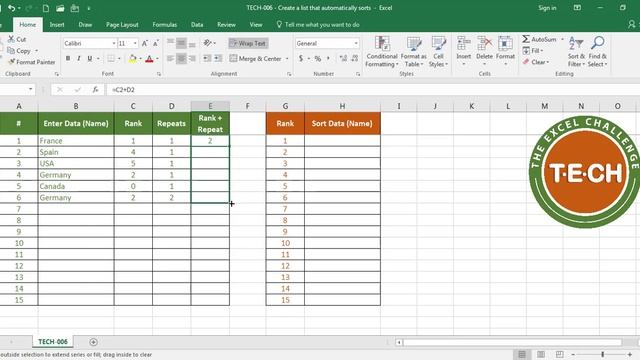Click the New document icon in quick access

coord(46,8)
